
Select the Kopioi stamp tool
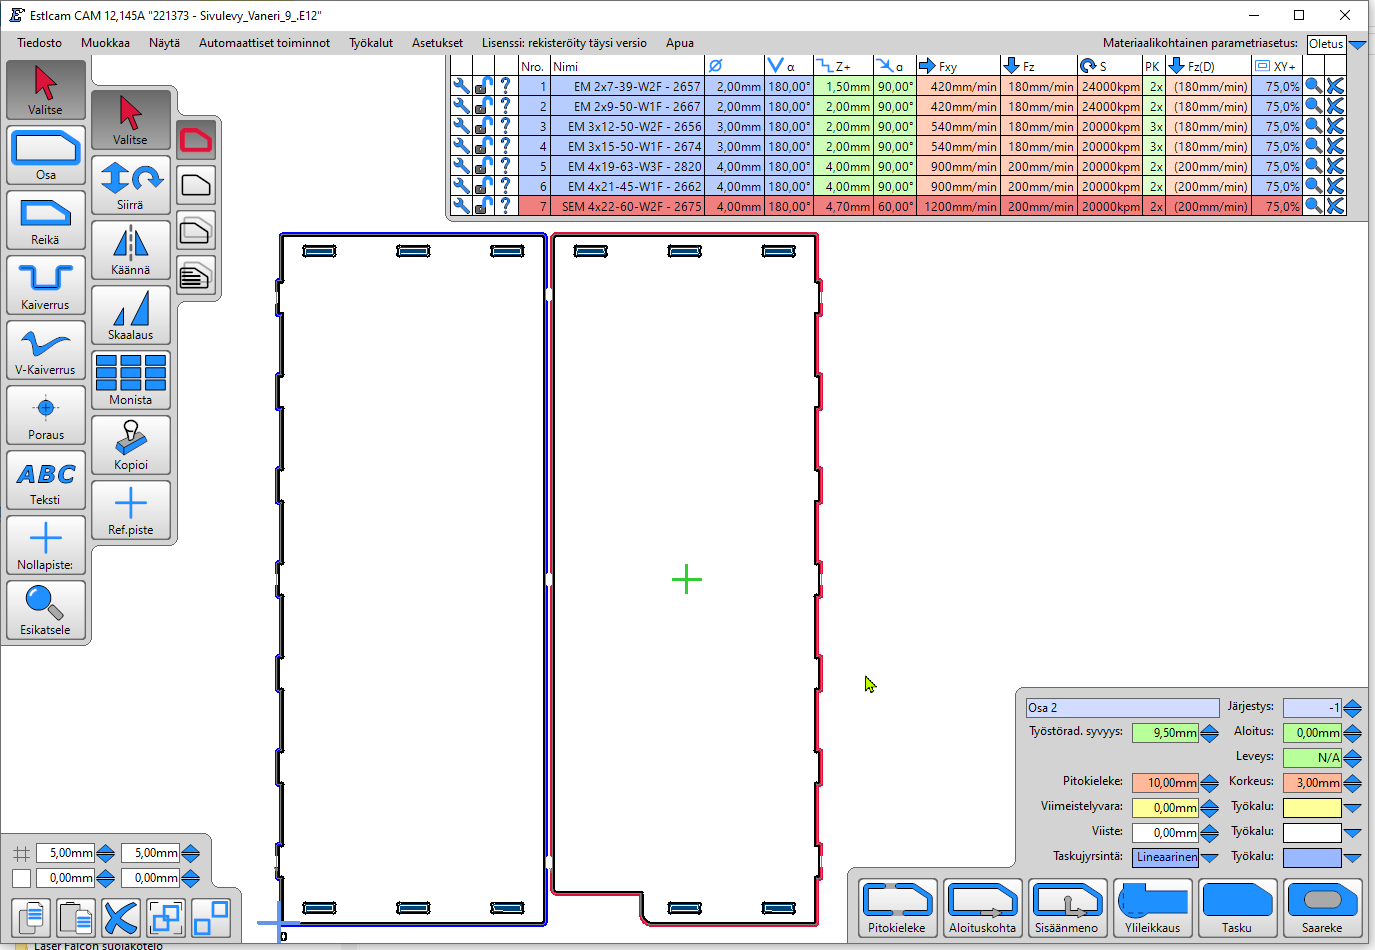click(x=131, y=445)
